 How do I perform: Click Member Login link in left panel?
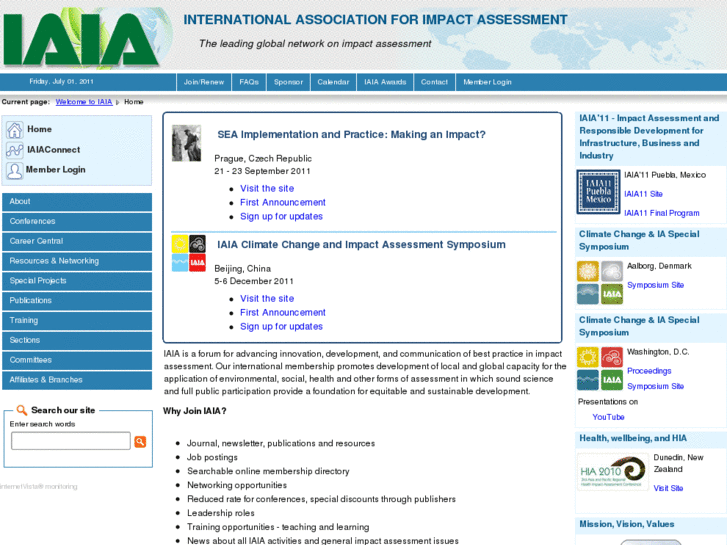click(x=56, y=170)
